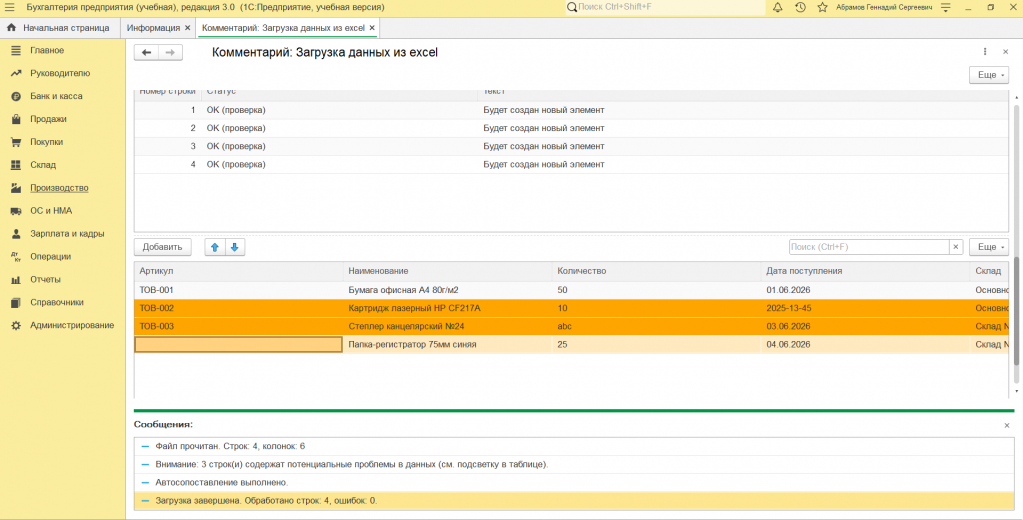Move row up with blue arrow
1023x520 pixels.
pyautogui.click(x=215, y=247)
